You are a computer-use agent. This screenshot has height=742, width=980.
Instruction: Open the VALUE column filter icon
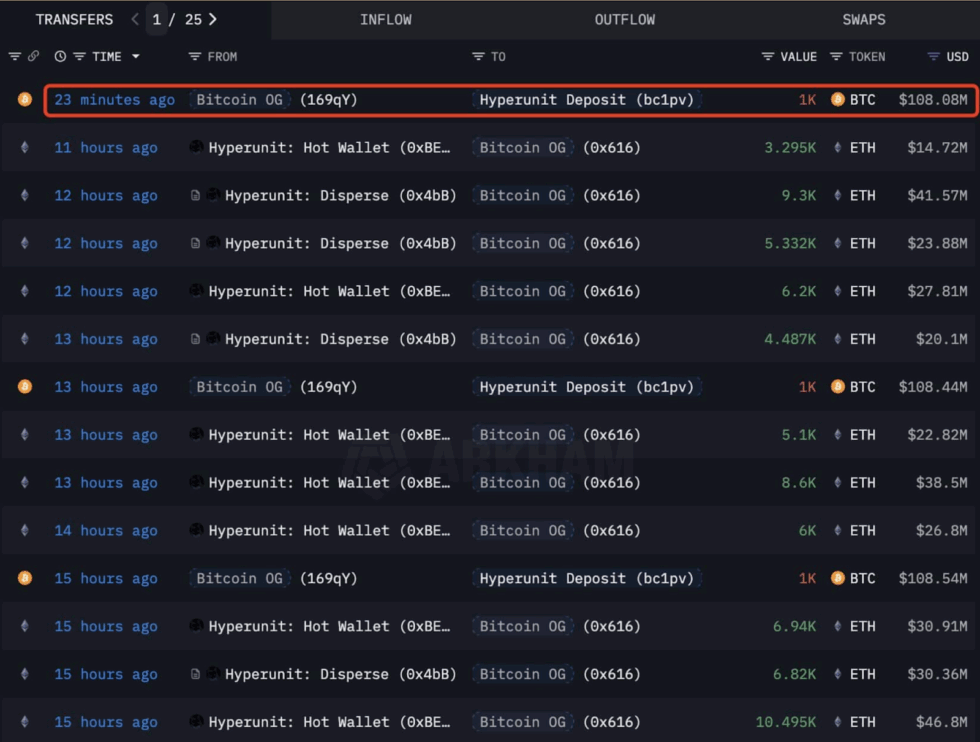768,56
